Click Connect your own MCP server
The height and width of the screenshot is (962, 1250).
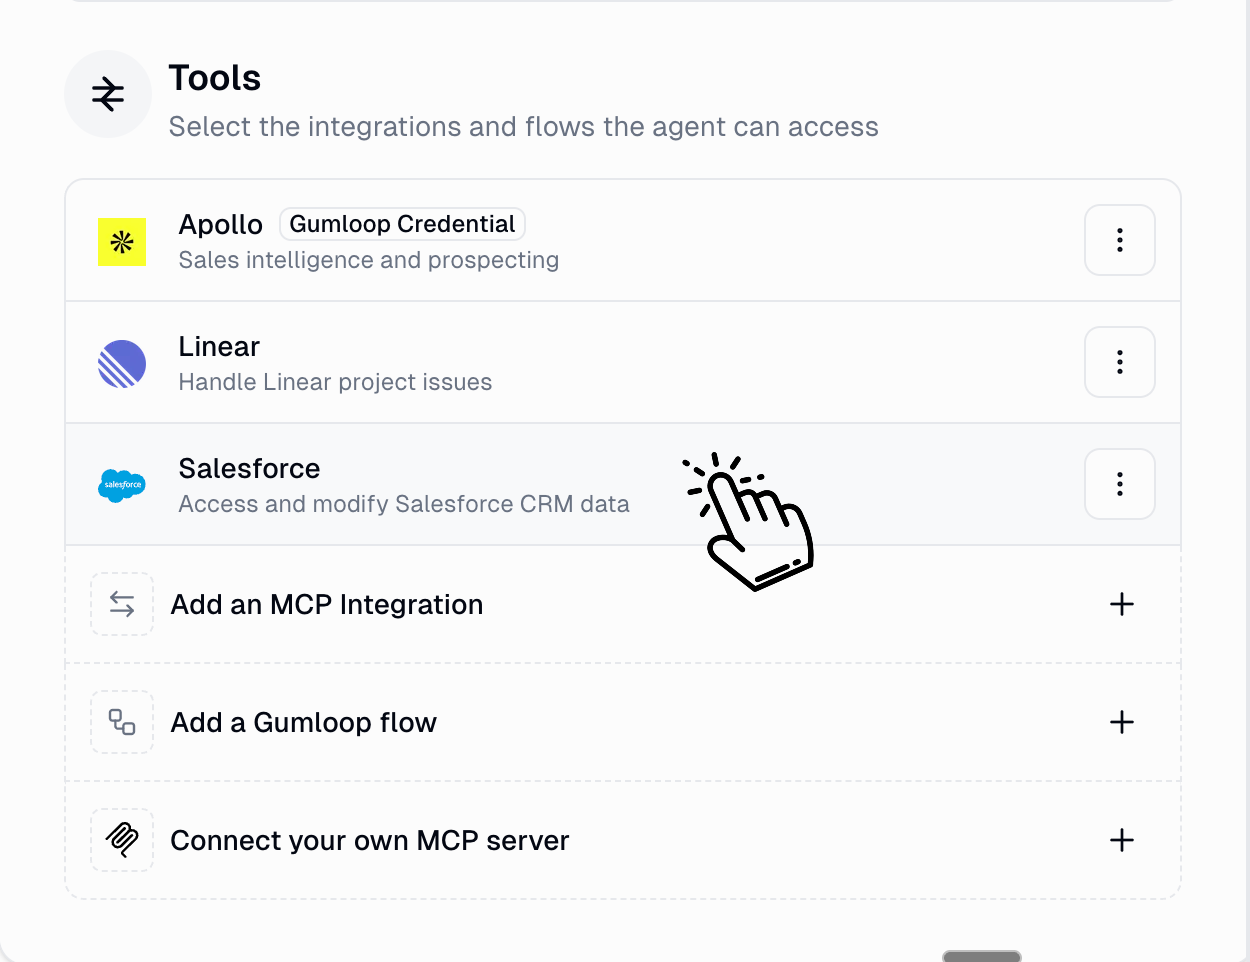coord(370,841)
